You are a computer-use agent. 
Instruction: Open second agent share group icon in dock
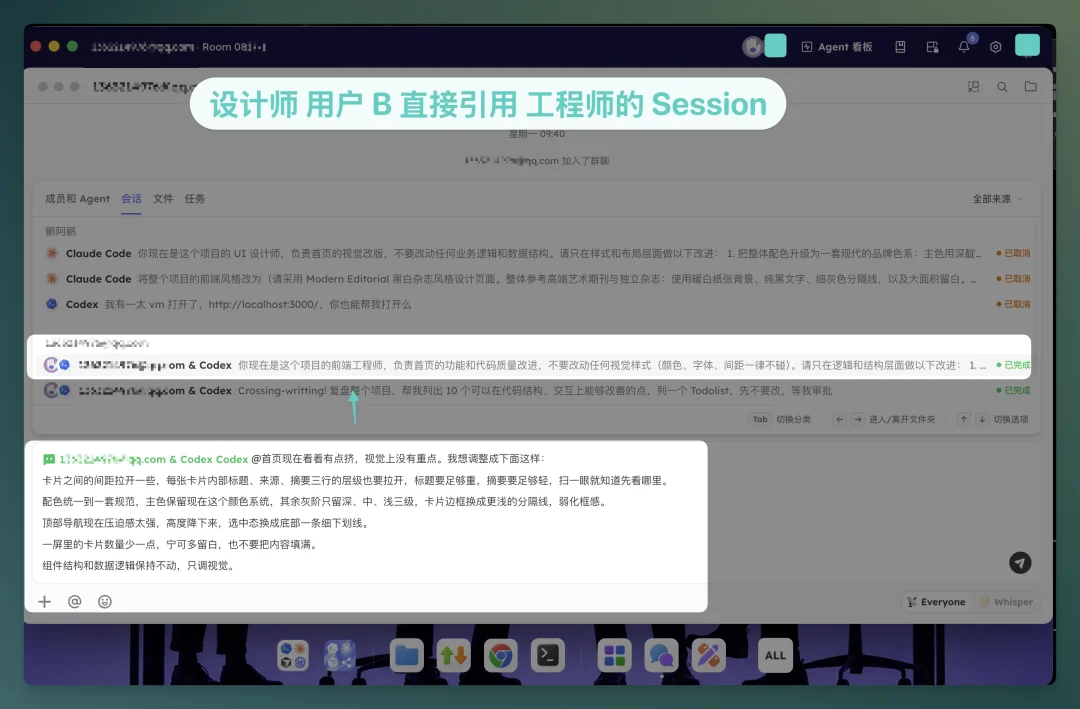tap(339, 655)
